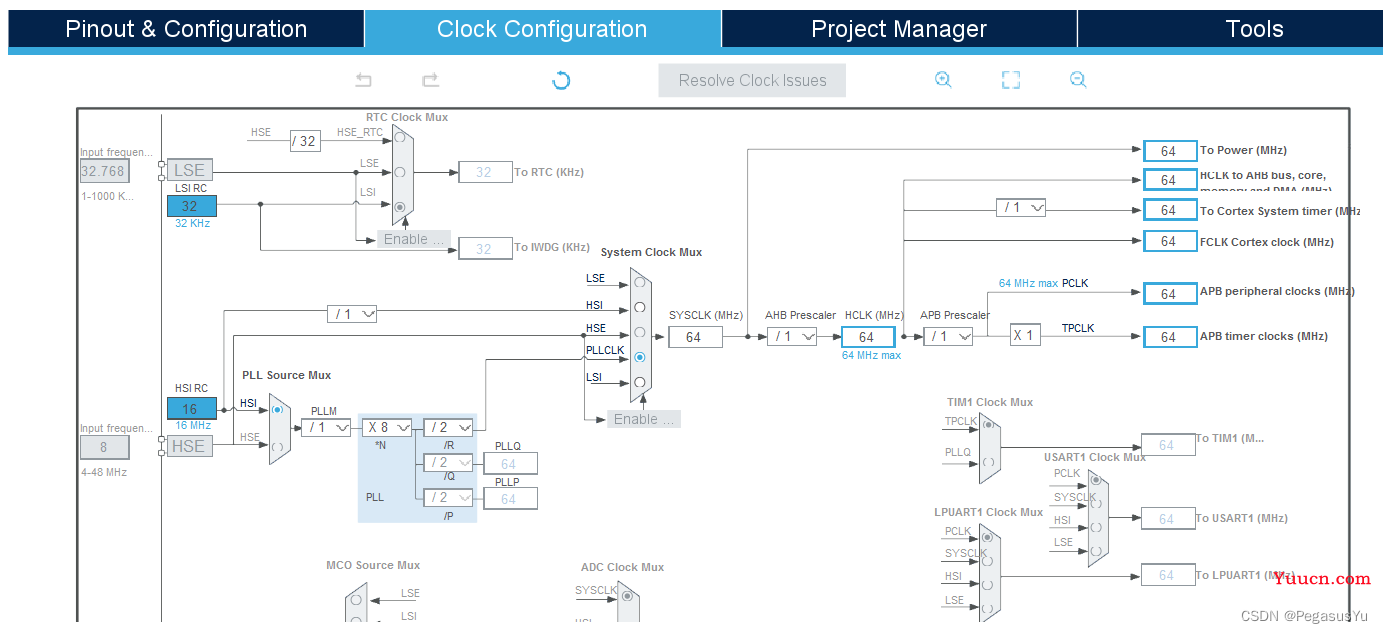Click the APB peripheral clocks value box
The height and width of the screenshot is (633, 1383).
tap(1169, 294)
